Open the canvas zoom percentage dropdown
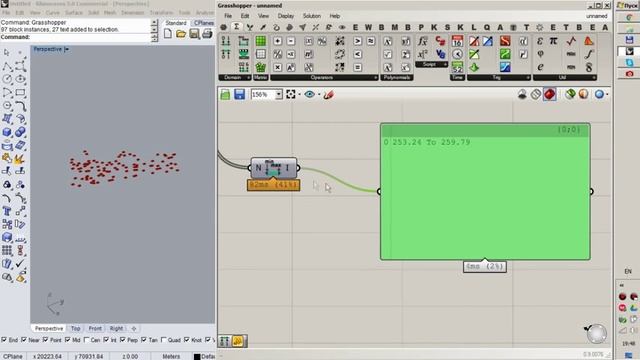The width and height of the screenshot is (640, 360). tap(279, 95)
